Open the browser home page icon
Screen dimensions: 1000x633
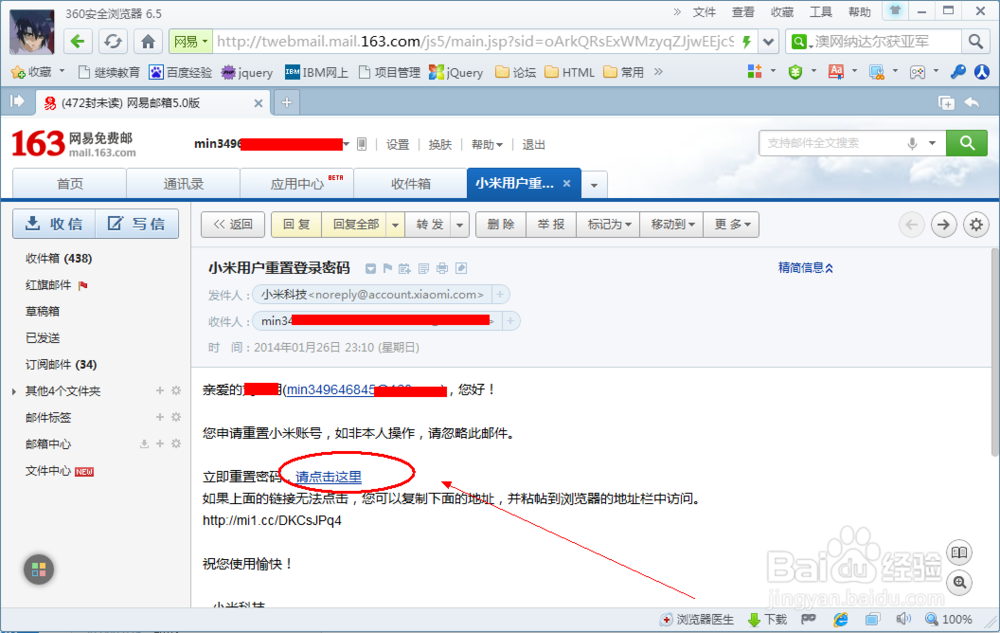pyautogui.click(x=148, y=42)
